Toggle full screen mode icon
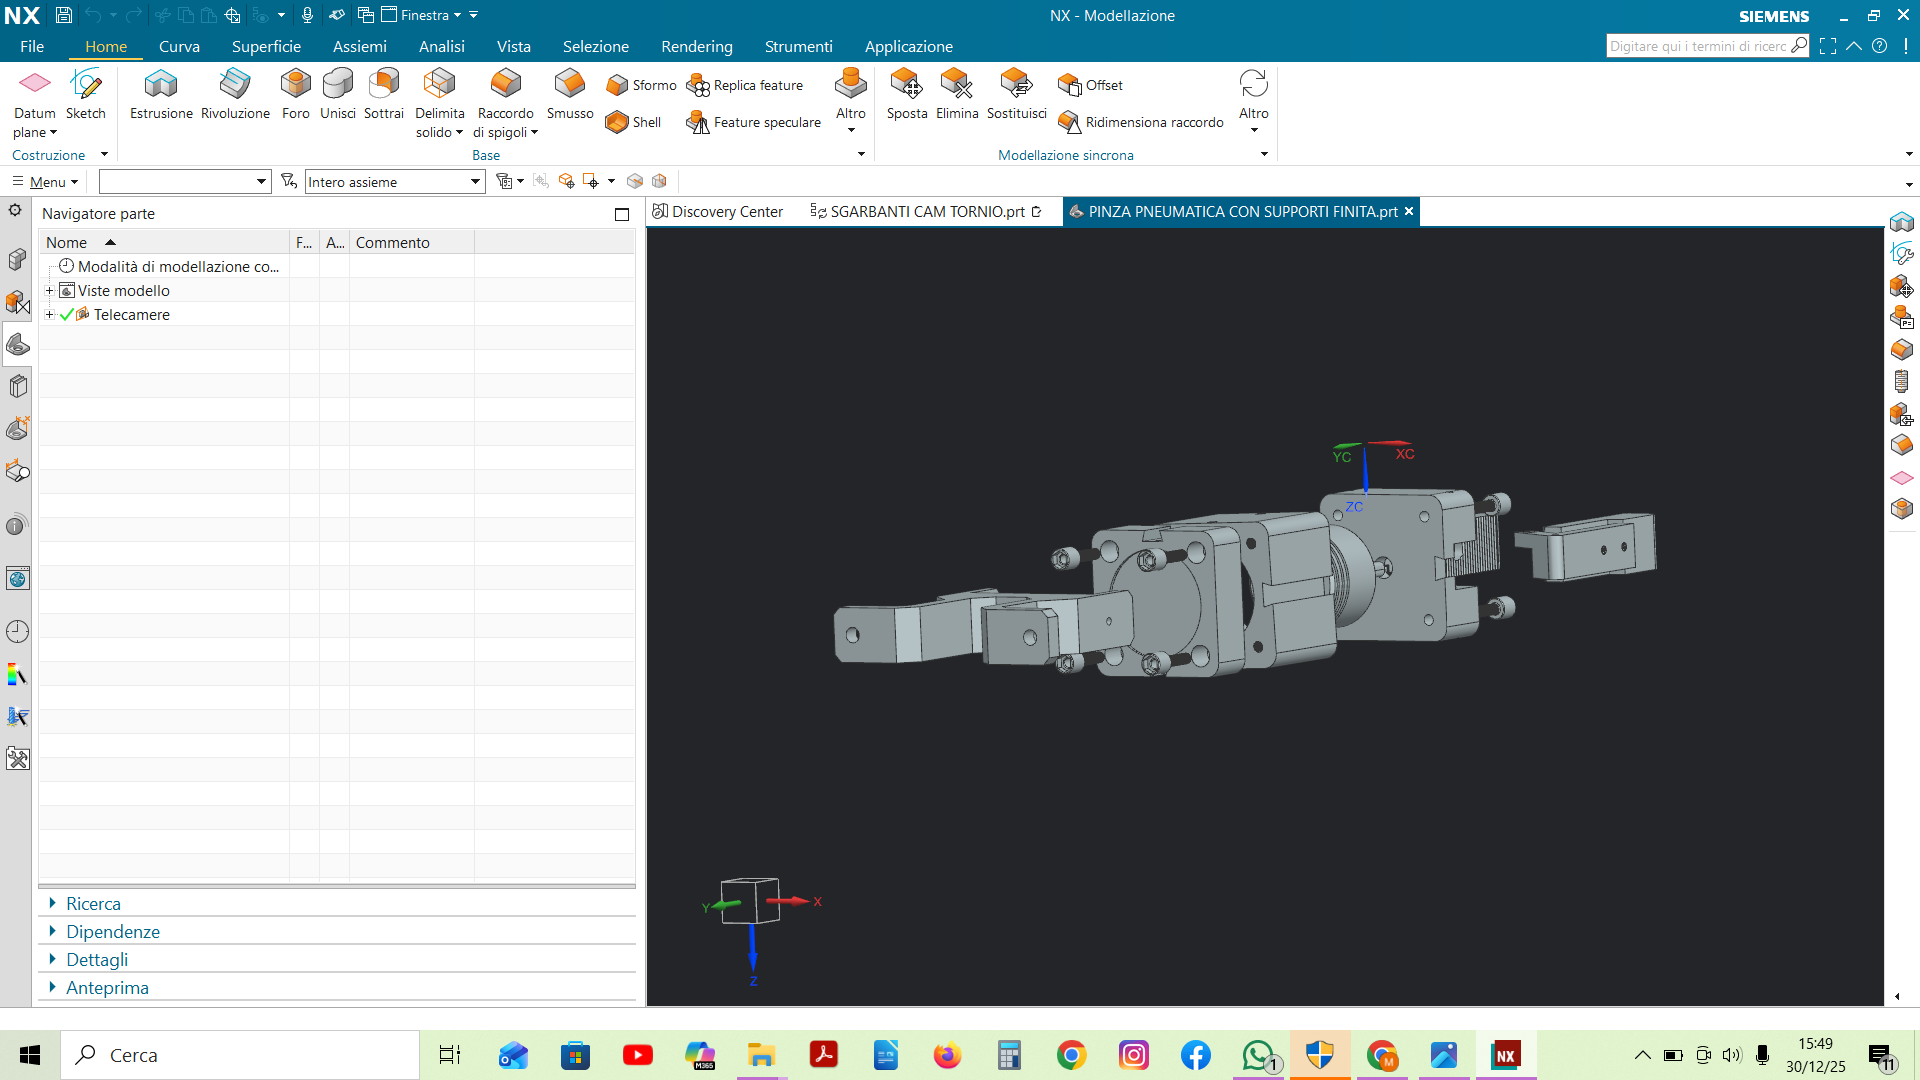The image size is (1920, 1080). pos(1828,46)
